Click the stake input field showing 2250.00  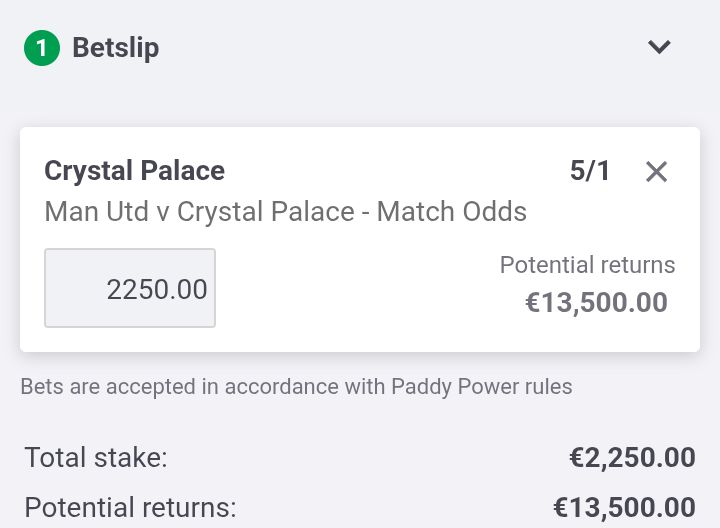click(130, 288)
